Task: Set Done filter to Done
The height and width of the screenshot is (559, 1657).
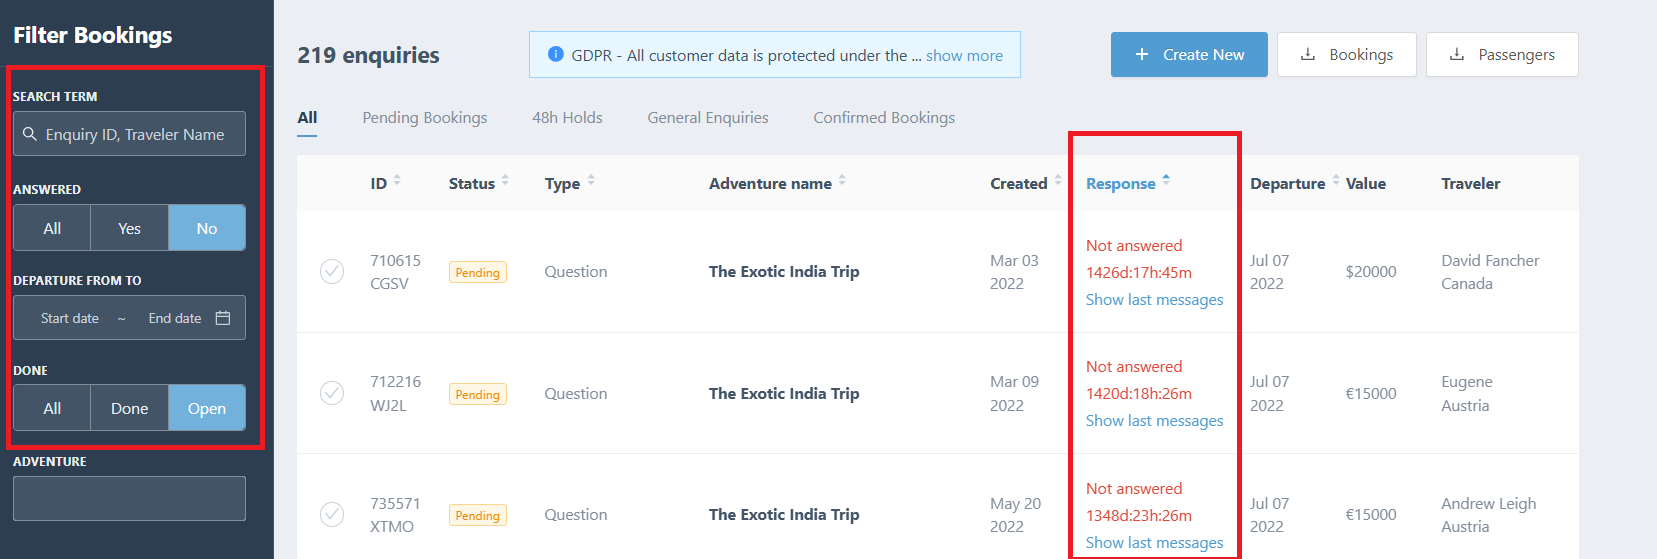Action: point(129,408)
